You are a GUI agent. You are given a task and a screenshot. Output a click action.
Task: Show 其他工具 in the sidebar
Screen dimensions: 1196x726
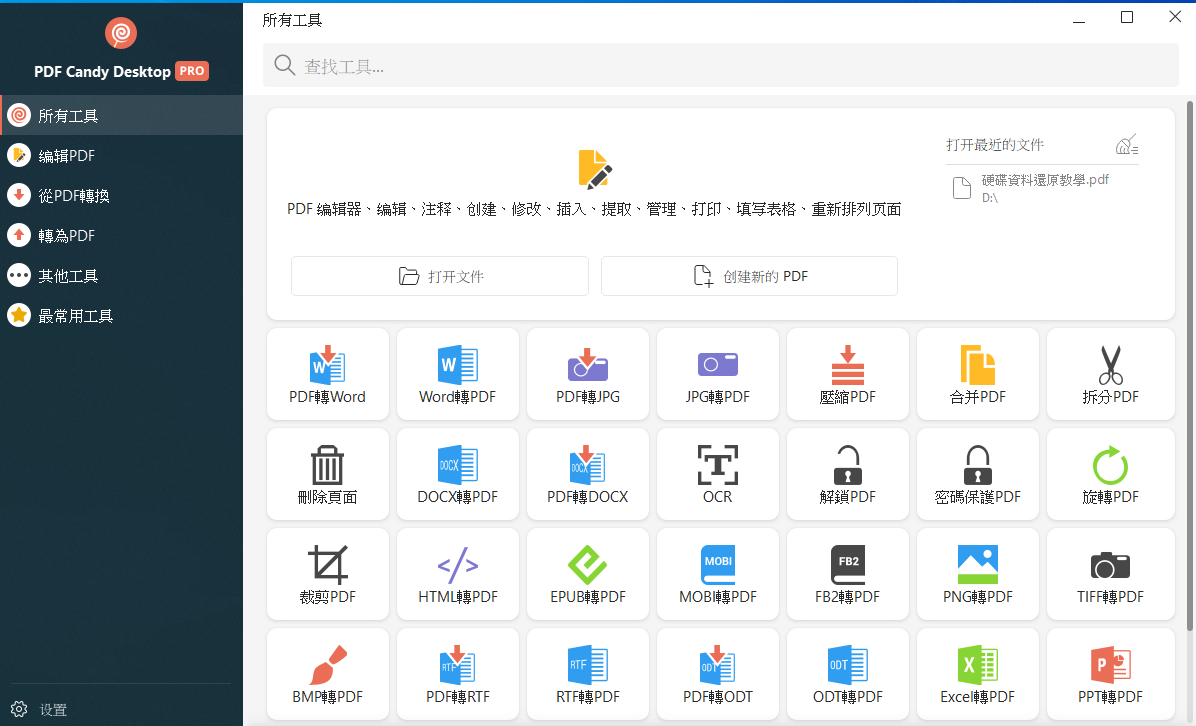[x=121, y=276]
